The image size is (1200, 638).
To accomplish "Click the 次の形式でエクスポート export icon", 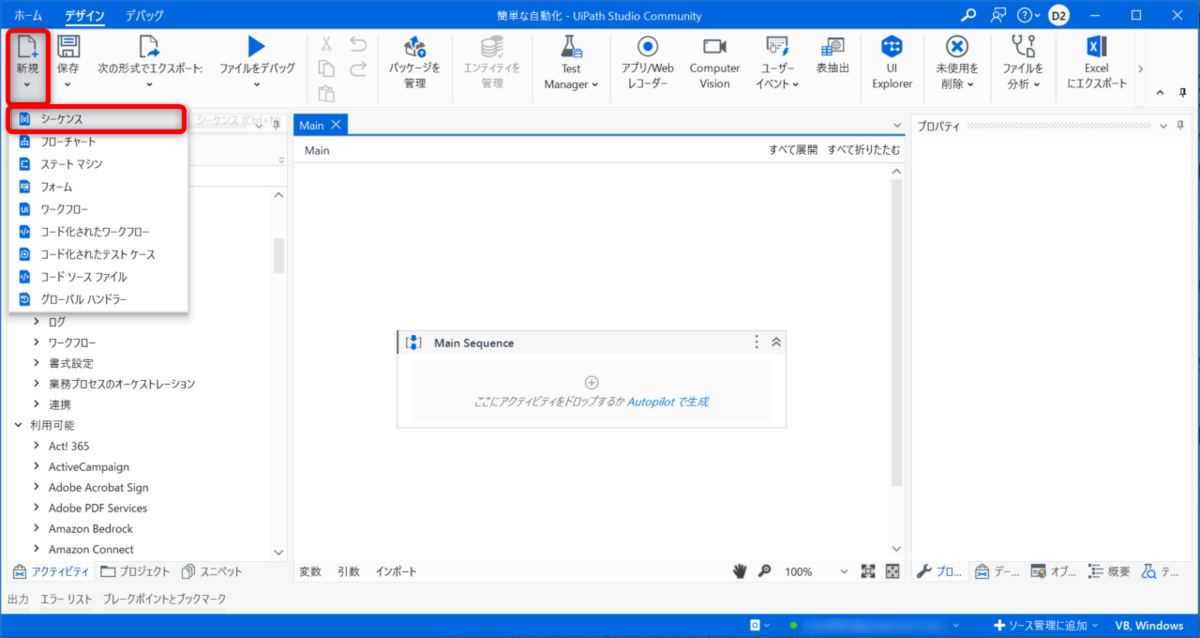I will point(149,45).
